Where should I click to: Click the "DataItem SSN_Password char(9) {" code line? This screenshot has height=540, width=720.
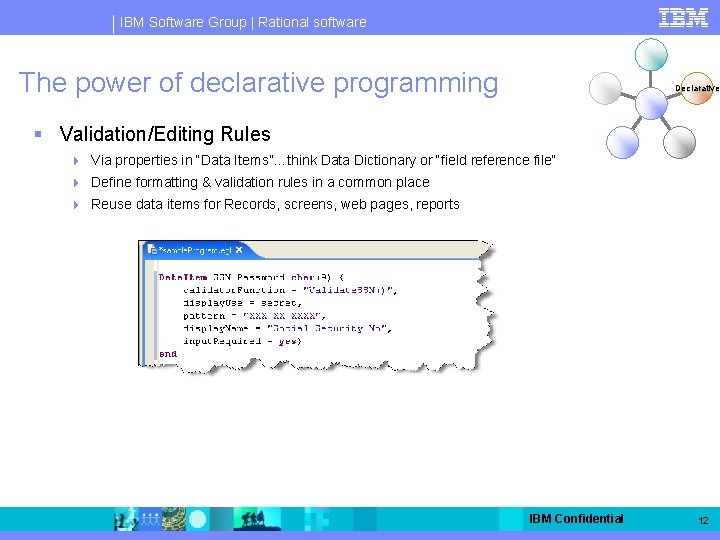point(251,277)
